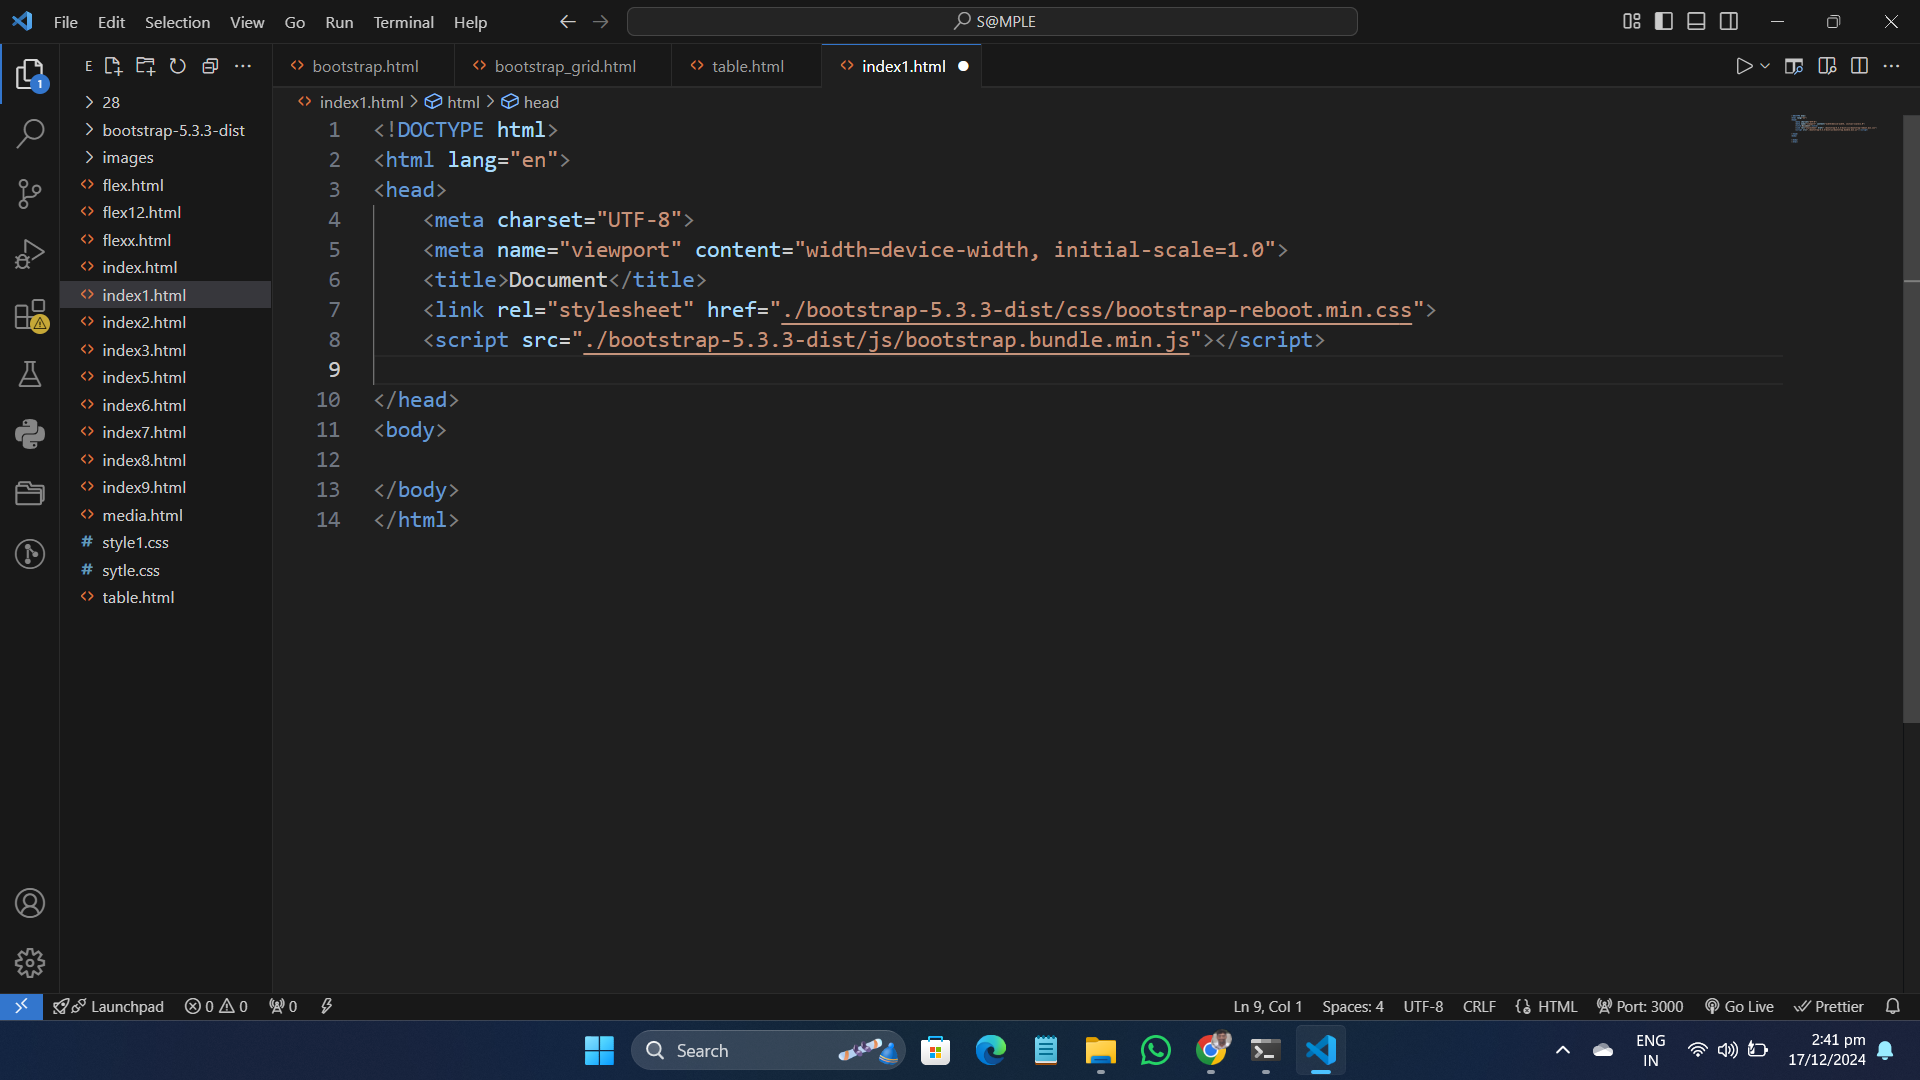Refresh the Explorer file list
This screenshot has width=1920, height=1080.
(178, 66)
